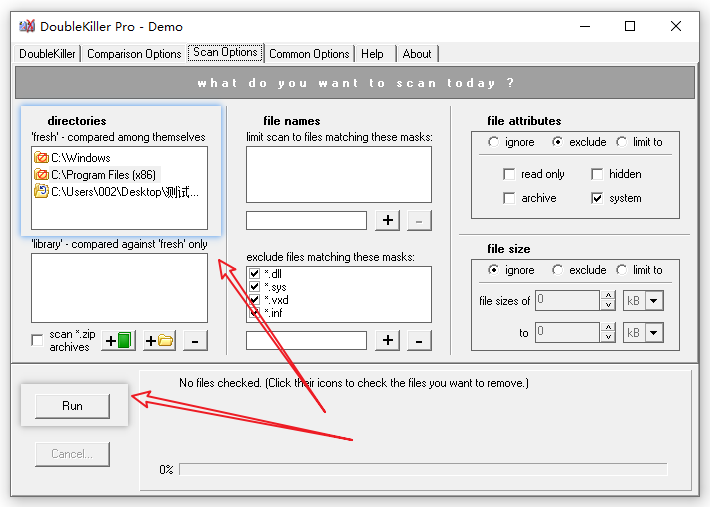Click the exclude mask text input field
The height and width of the screenshot is (507, 710).
pyautogui.click(x=307, y=340)
